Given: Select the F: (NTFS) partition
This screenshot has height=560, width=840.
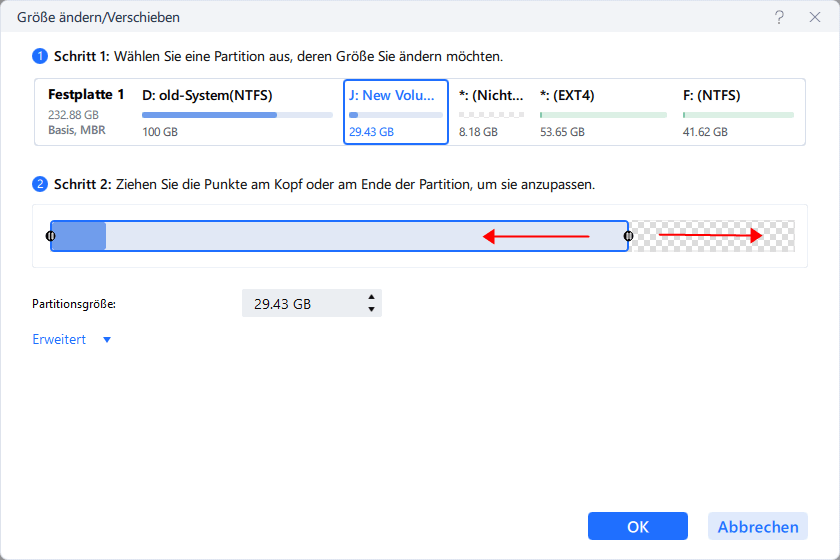Looking at the screenshot, I should [x=738, y=113].
